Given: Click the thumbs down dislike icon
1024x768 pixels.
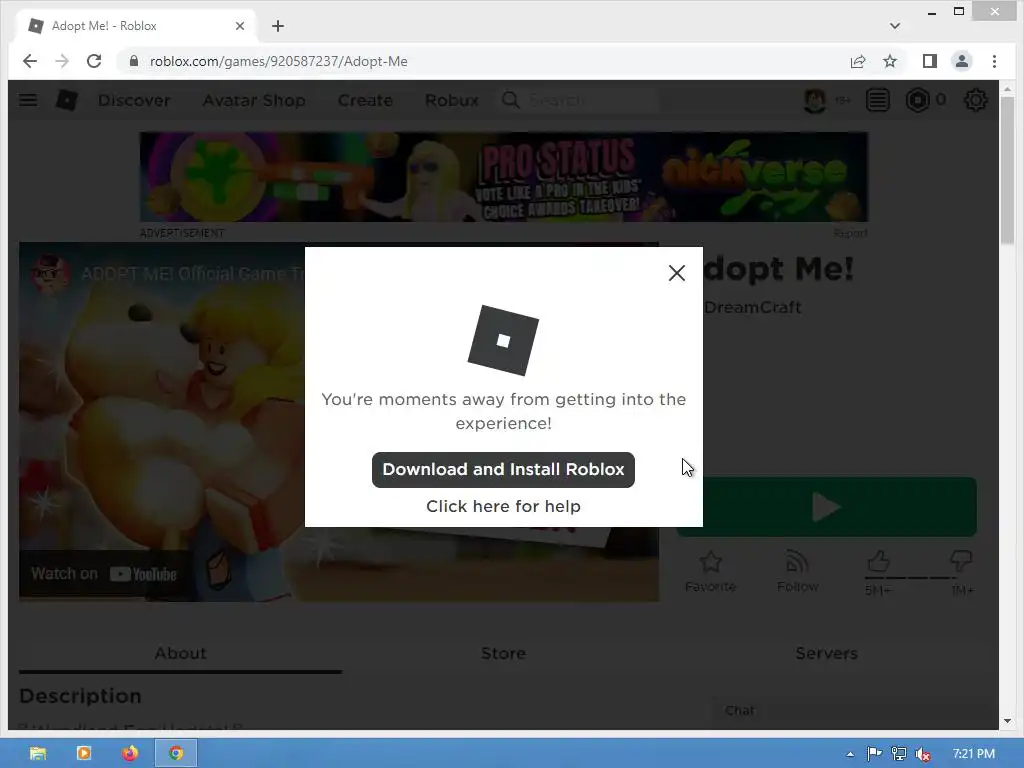Looking at the screenshot, I should click(x=961, y=562).
